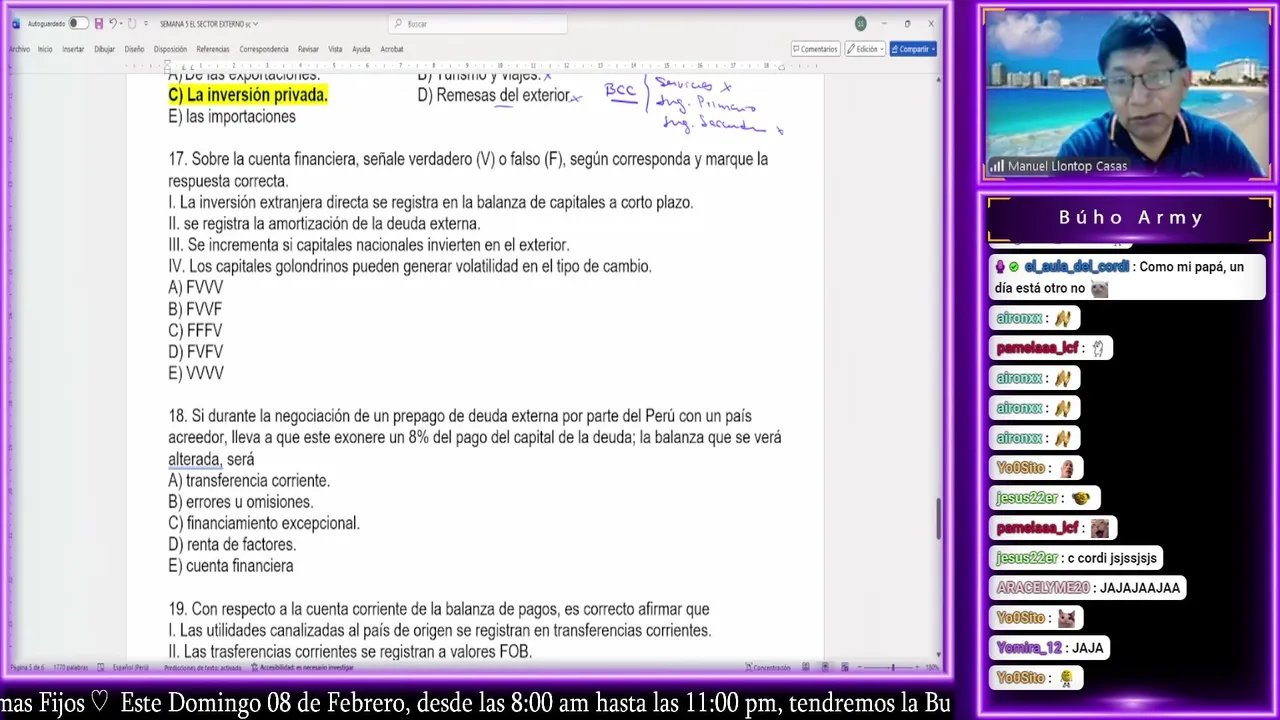The height and width of the screenshot is (720, 1280).
Task: Open the Quick Access Toolbar customize dropdown
Action: (x=146, y=23)
